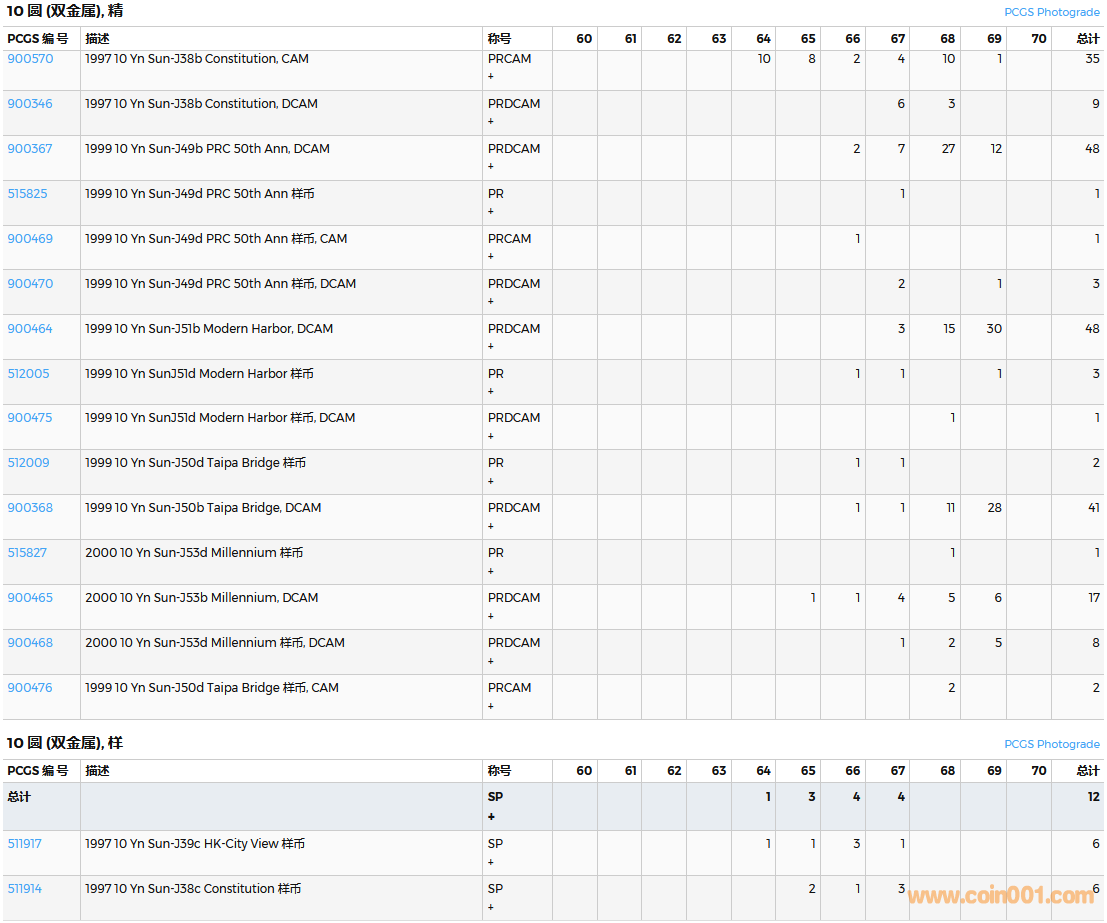Expand the plus under PRDCAM for 900346
The image size is (1107, 923).
click(x=490, y=122)
